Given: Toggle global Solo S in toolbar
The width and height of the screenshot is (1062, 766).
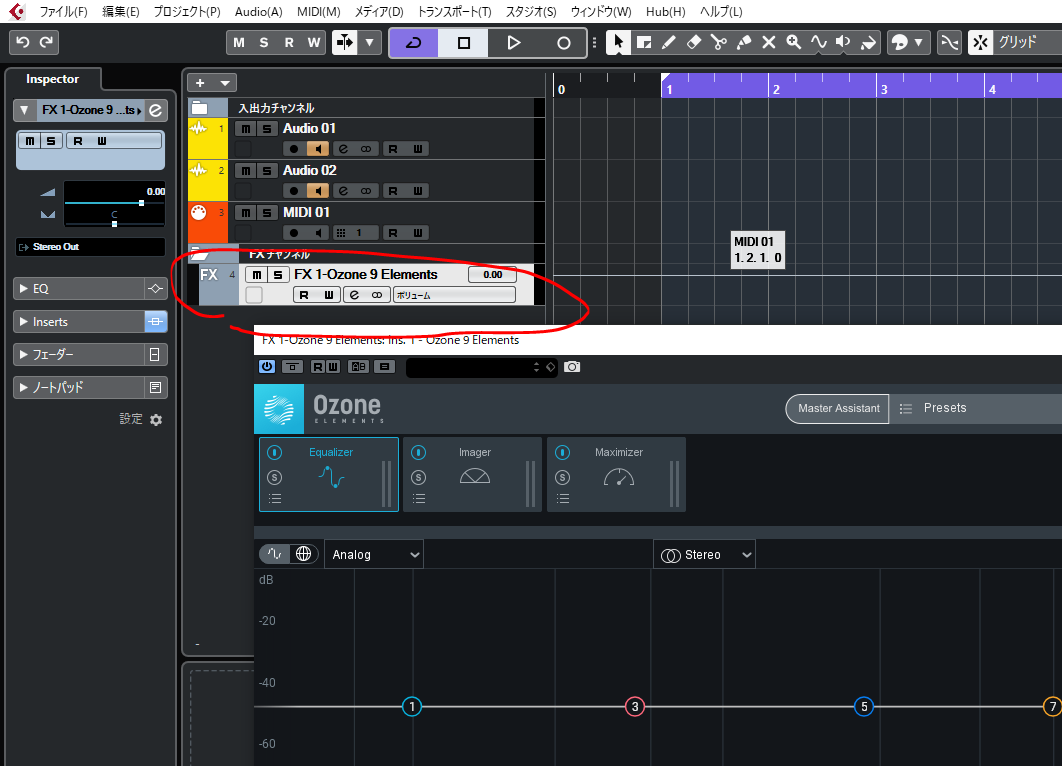Looking at the screenshot, I should (263, 43).
